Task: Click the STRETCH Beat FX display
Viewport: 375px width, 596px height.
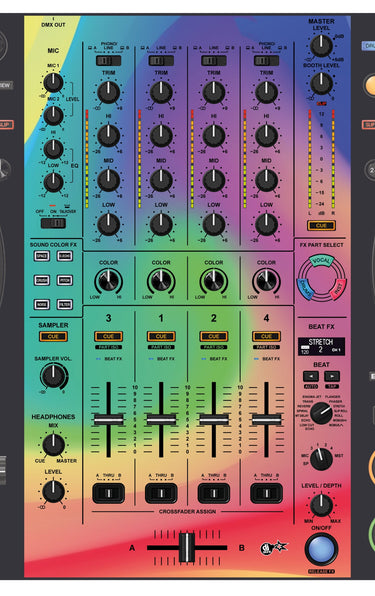Action: click(x=321, y=346)
